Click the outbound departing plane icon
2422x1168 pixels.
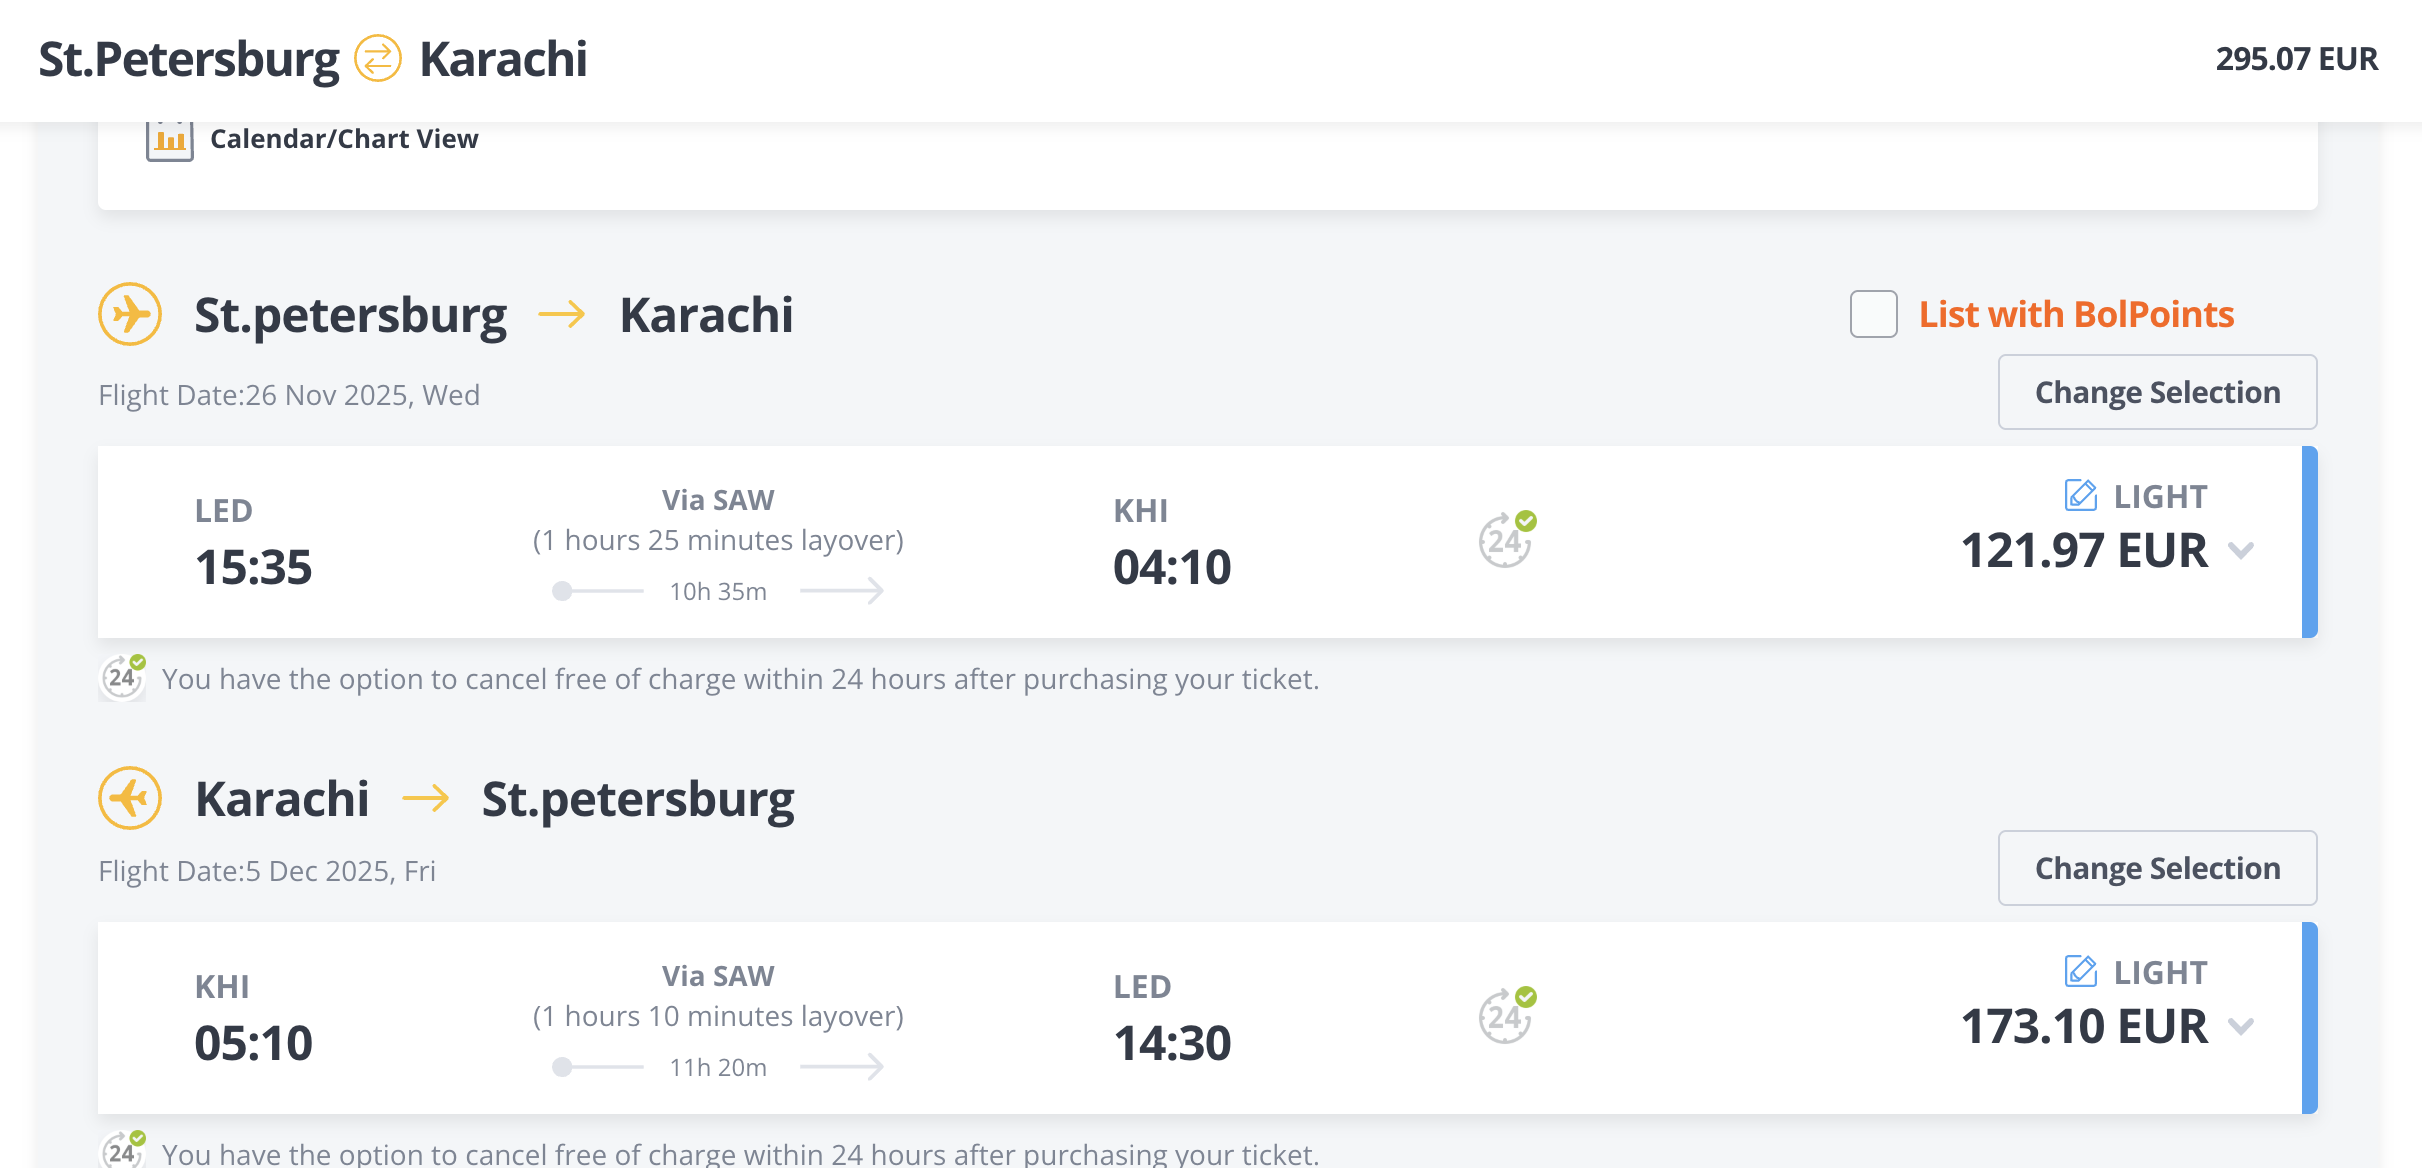(x=130, y=314)
